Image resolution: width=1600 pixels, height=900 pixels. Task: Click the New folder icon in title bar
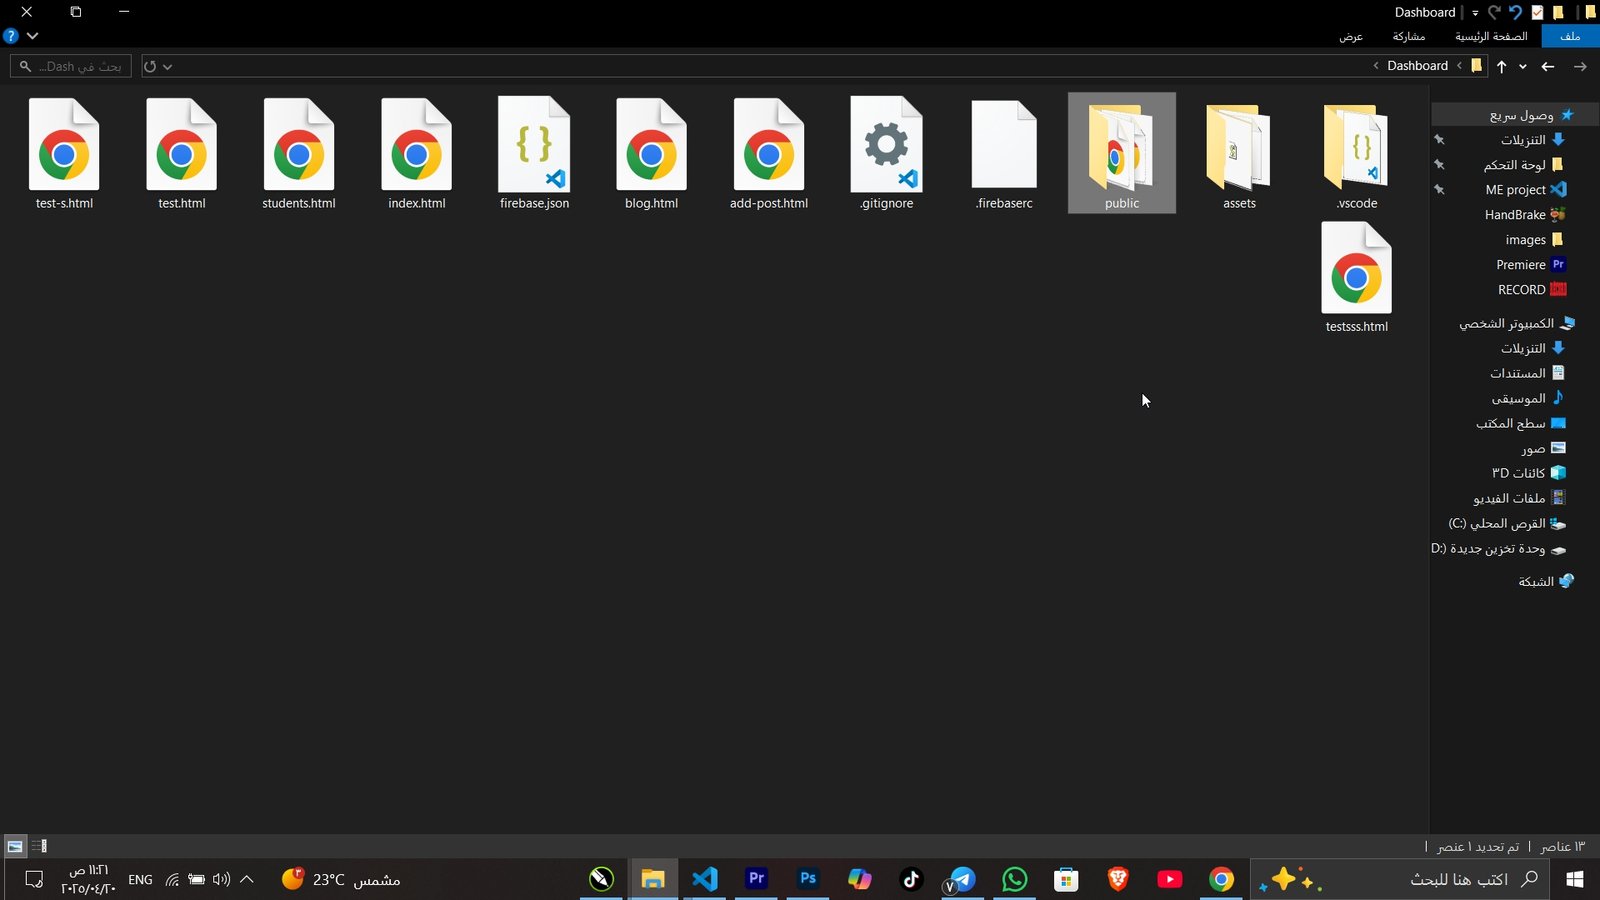(x=1558, y=12)
